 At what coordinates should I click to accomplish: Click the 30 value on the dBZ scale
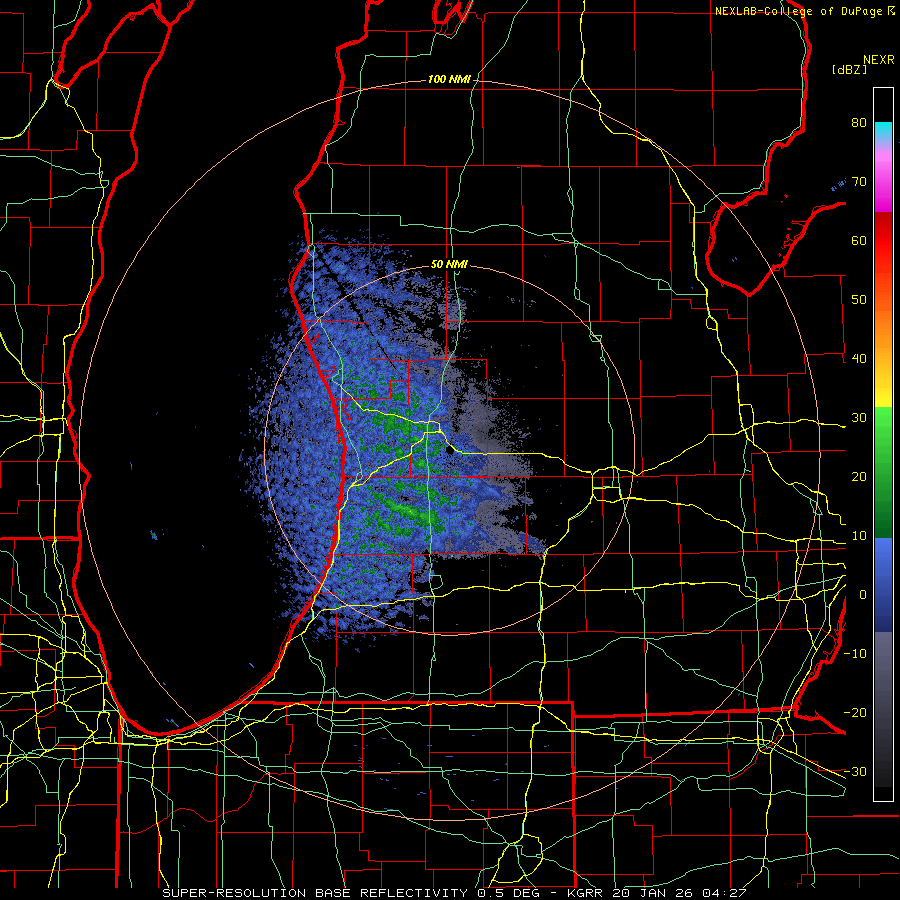[859, 418]
